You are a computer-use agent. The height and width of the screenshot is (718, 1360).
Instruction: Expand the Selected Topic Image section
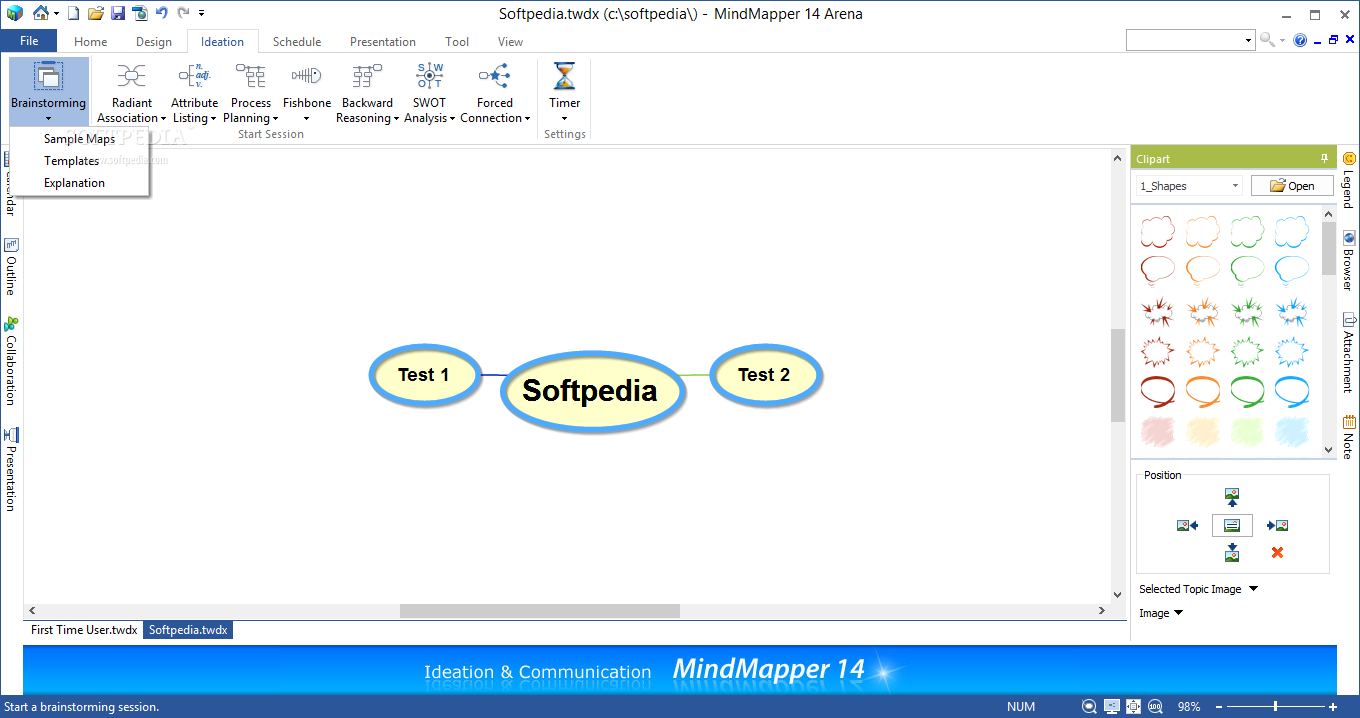tap(1253, 589)
